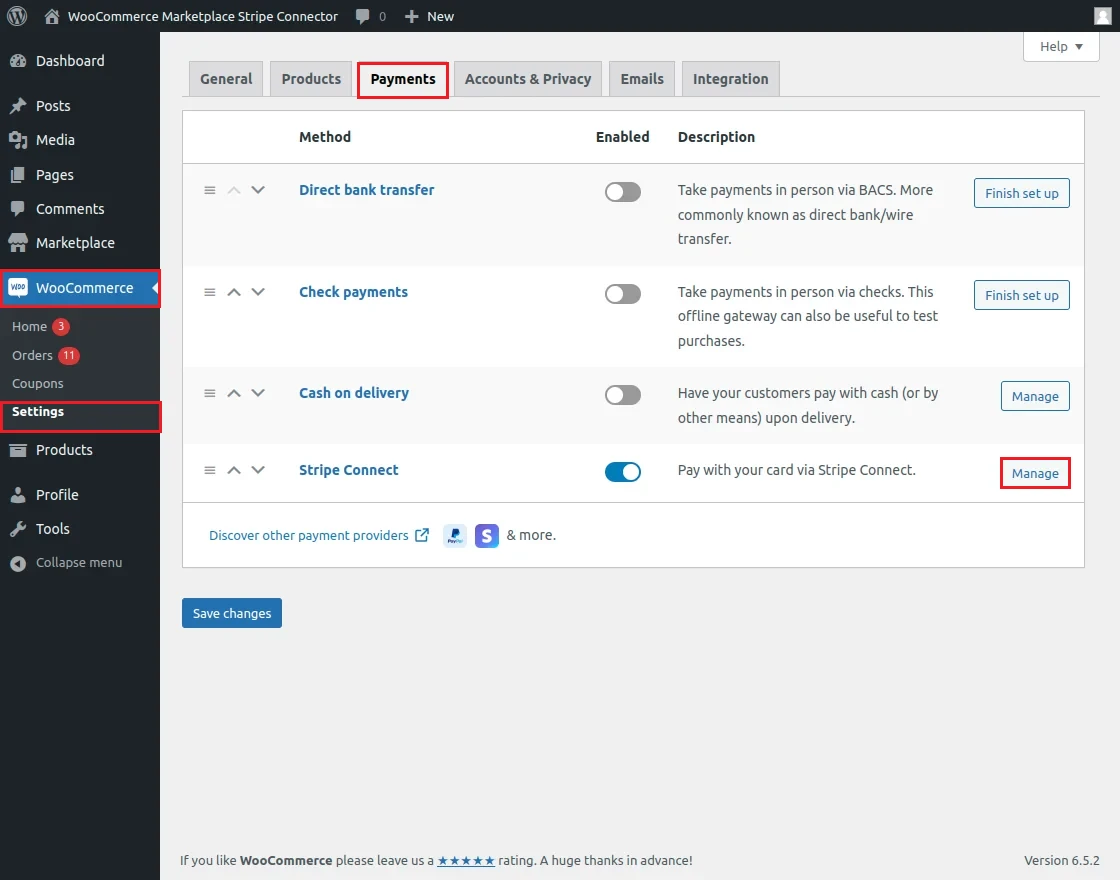Viewport: 1120px width, 880px height.
Task: Enable the Cash on delivery toggle
Action: 622,395
